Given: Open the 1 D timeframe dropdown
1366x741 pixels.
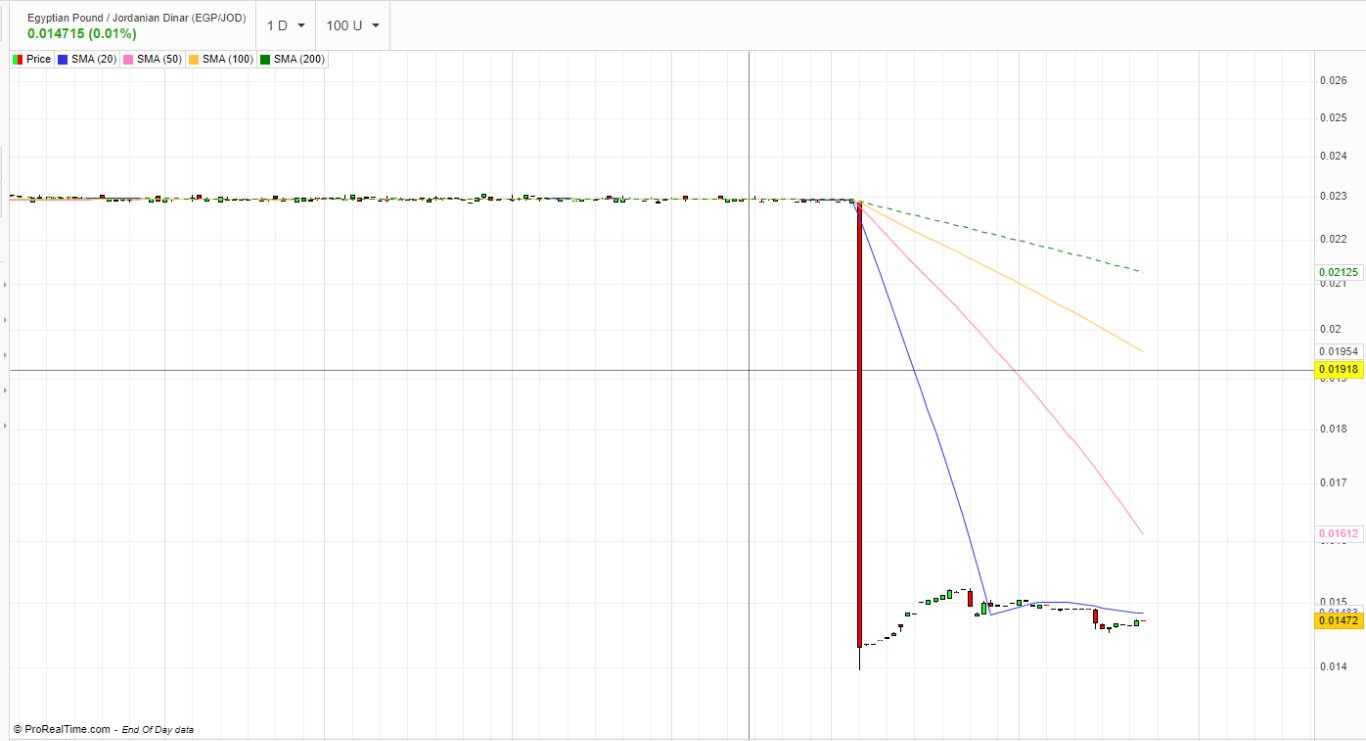Looking at the screenshot, I should pos(286,25).
